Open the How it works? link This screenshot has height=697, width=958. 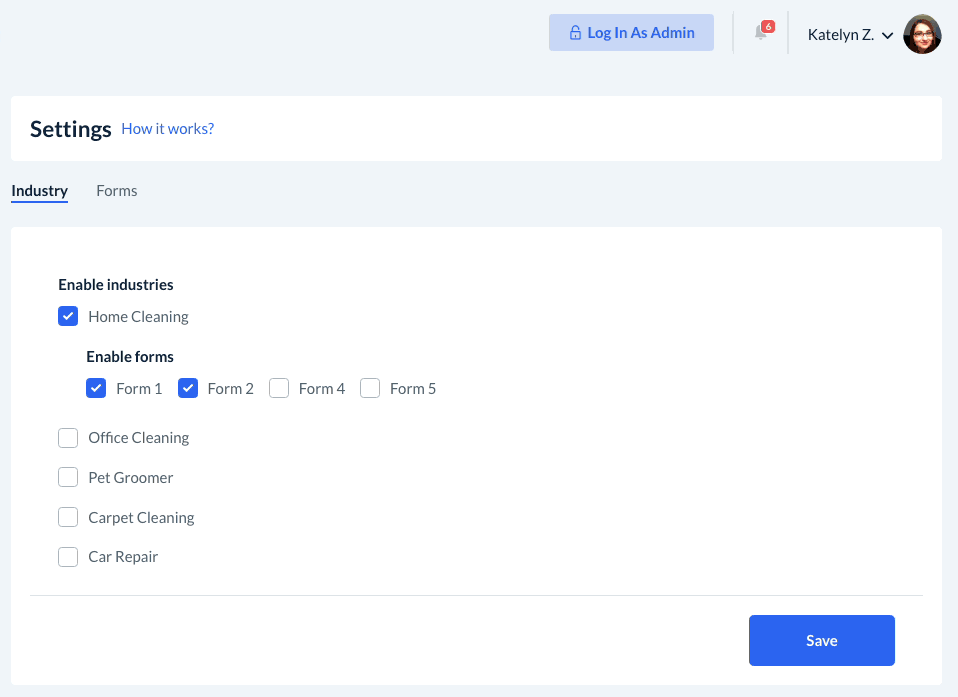pyautogui.click(x=168, y=129)
